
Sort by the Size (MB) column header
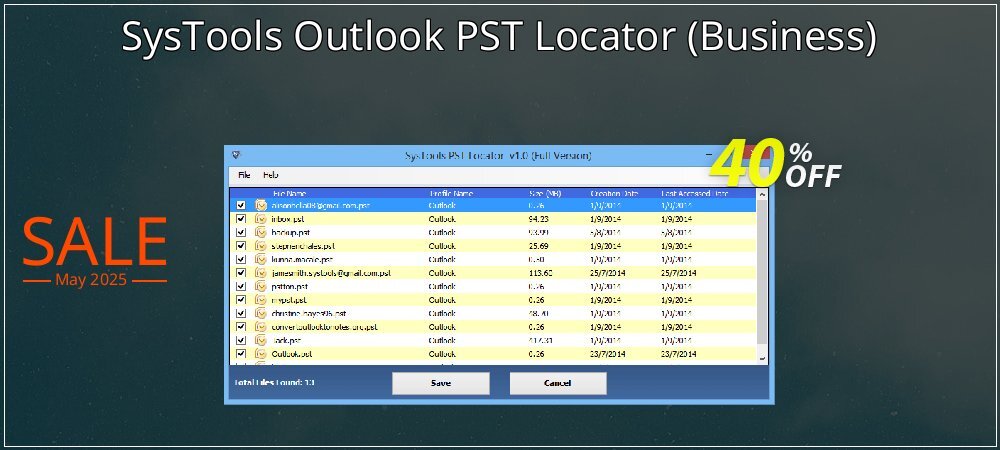click(x=545, y=193)
